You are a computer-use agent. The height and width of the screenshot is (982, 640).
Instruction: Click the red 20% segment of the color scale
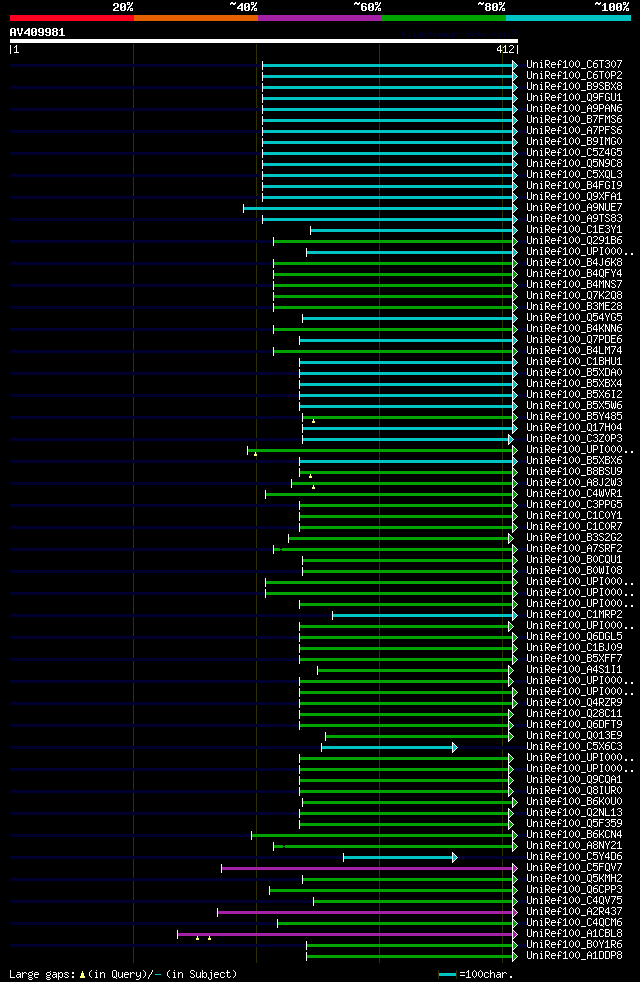click(x=72, y=18)
